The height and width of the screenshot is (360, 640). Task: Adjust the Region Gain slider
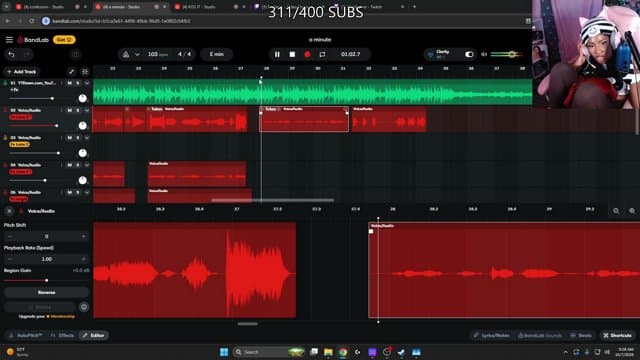pos(47,280)
